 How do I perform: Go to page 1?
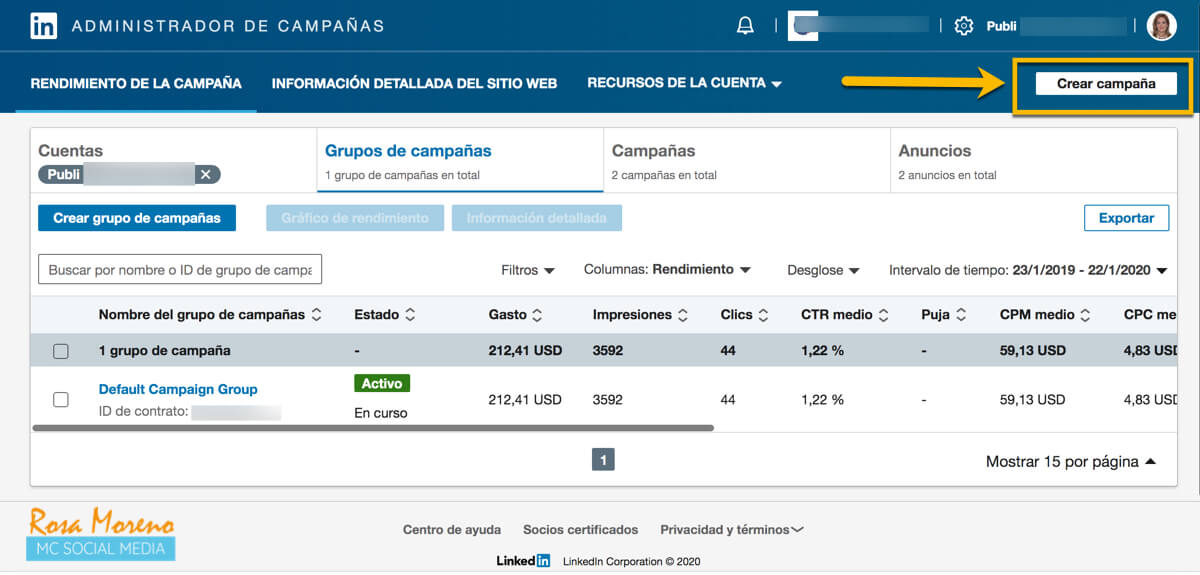[x=603, y=460]
